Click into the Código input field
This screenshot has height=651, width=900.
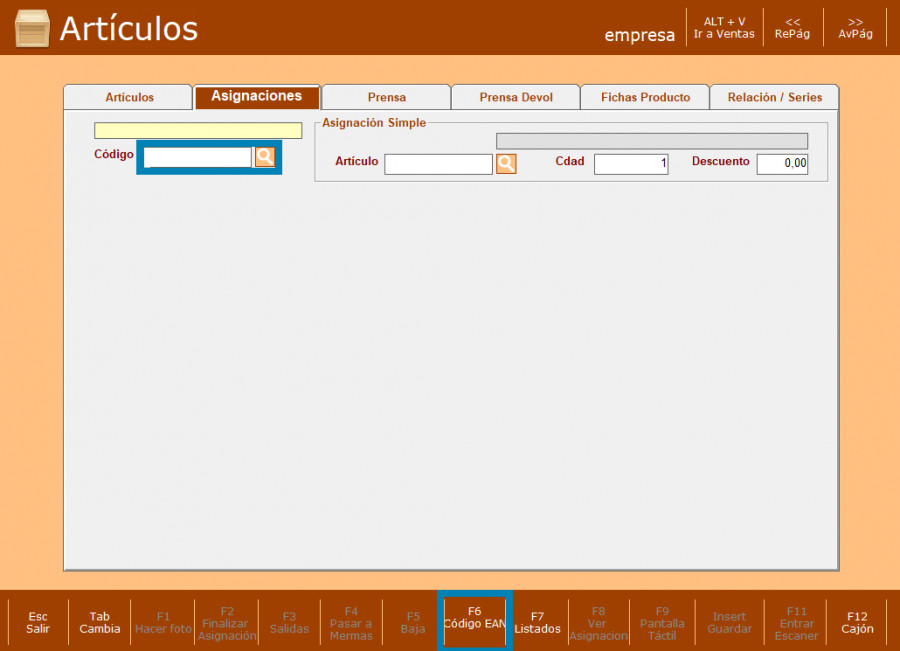[x=197, y=157]
